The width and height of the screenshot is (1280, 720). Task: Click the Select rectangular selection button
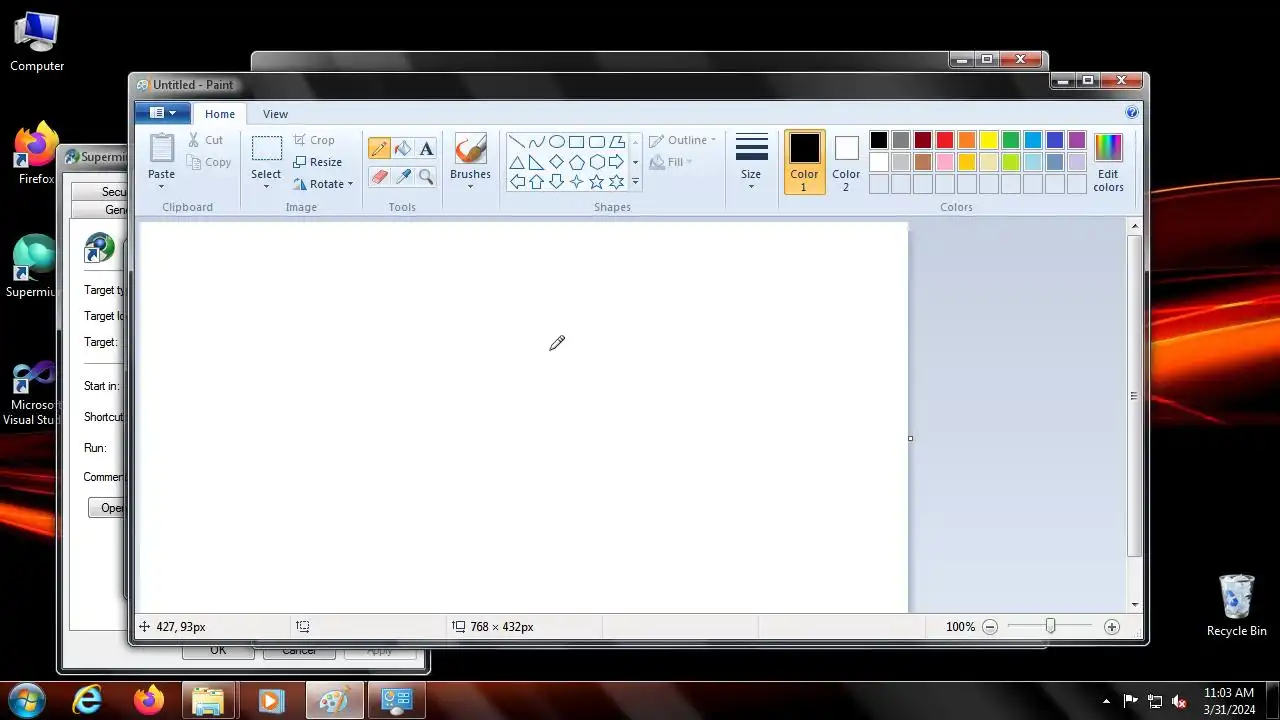(266, 149)
